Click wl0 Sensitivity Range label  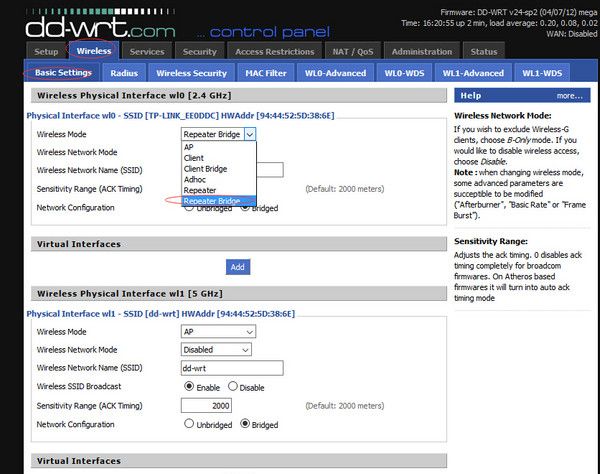coord(90,189)
